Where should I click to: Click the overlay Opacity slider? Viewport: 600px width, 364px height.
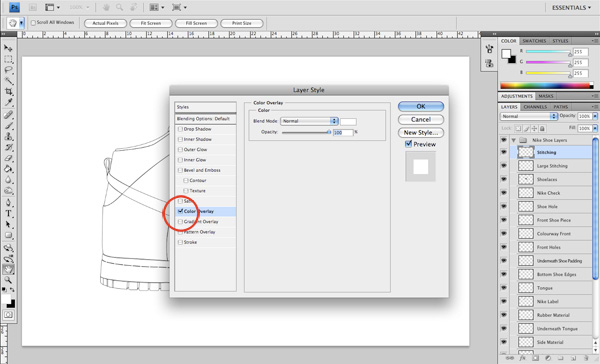click(307, 132)
